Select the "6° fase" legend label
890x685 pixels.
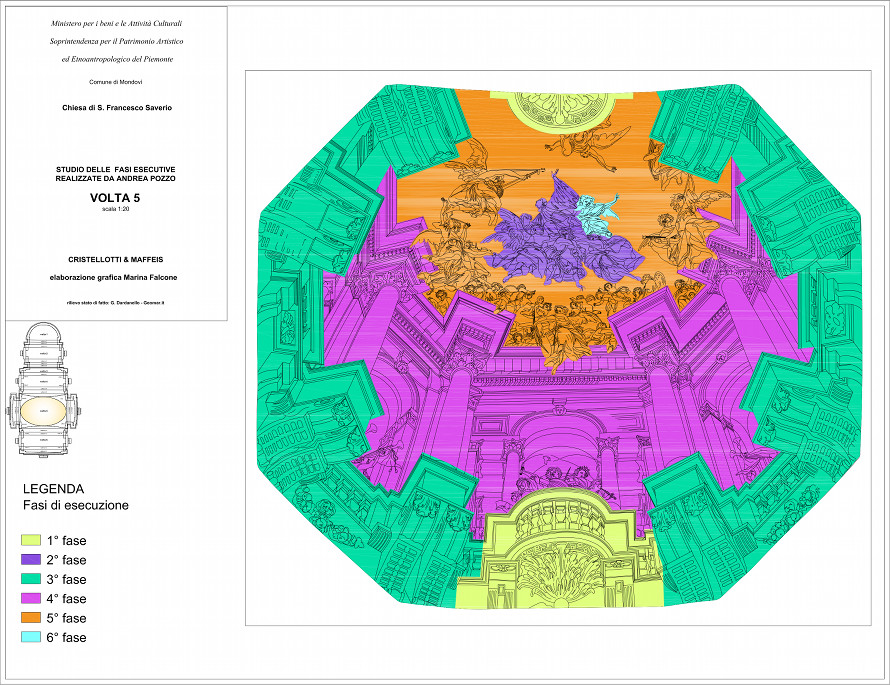(x=66, y=637)
